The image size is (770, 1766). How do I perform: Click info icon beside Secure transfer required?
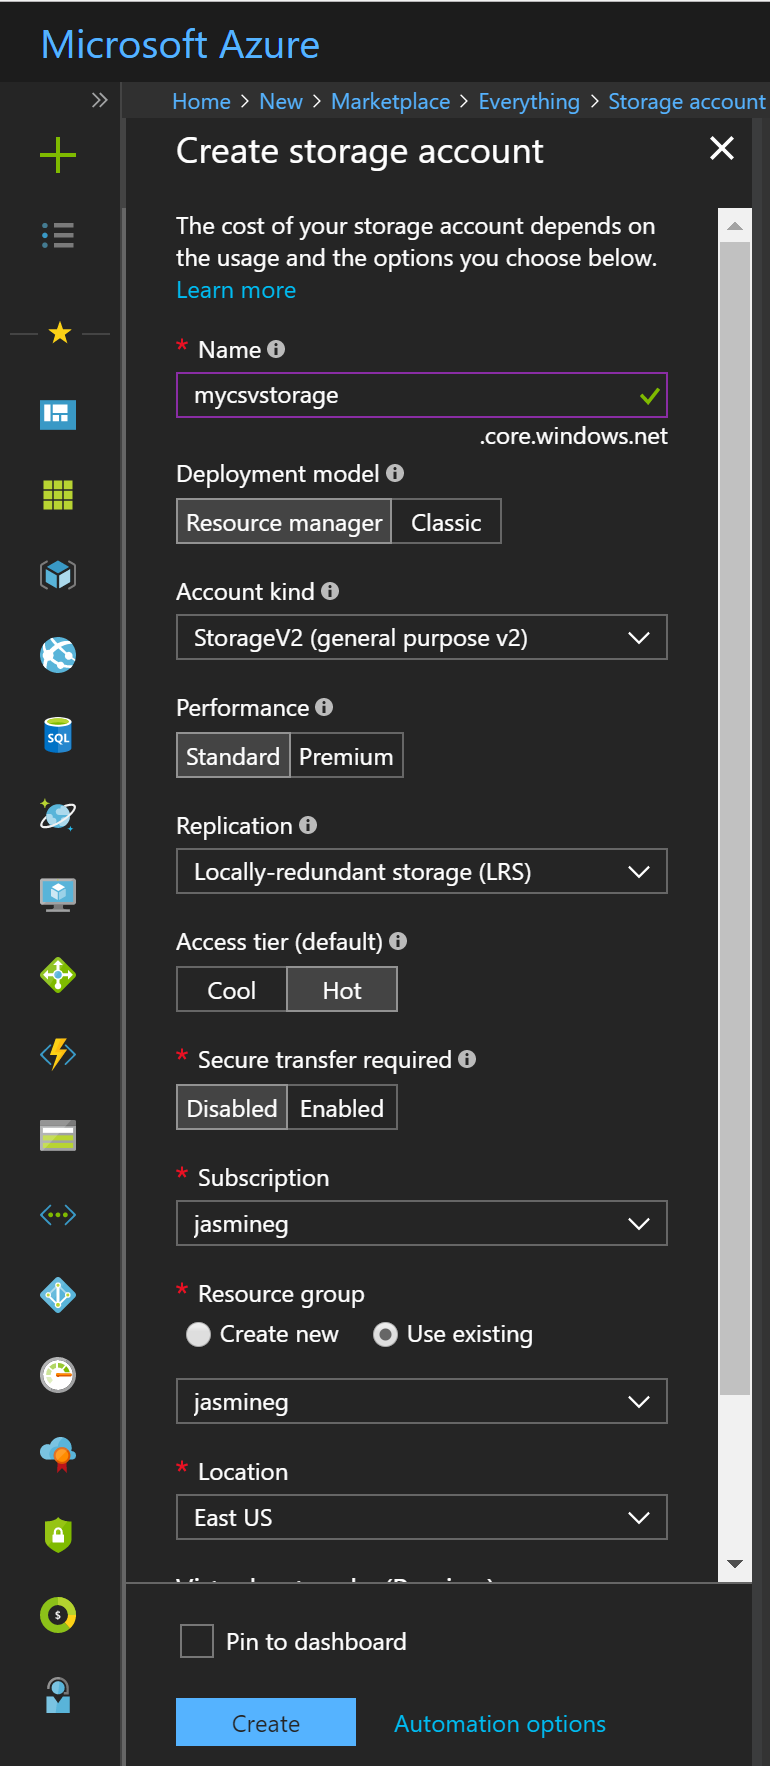tap(467, 1059)
